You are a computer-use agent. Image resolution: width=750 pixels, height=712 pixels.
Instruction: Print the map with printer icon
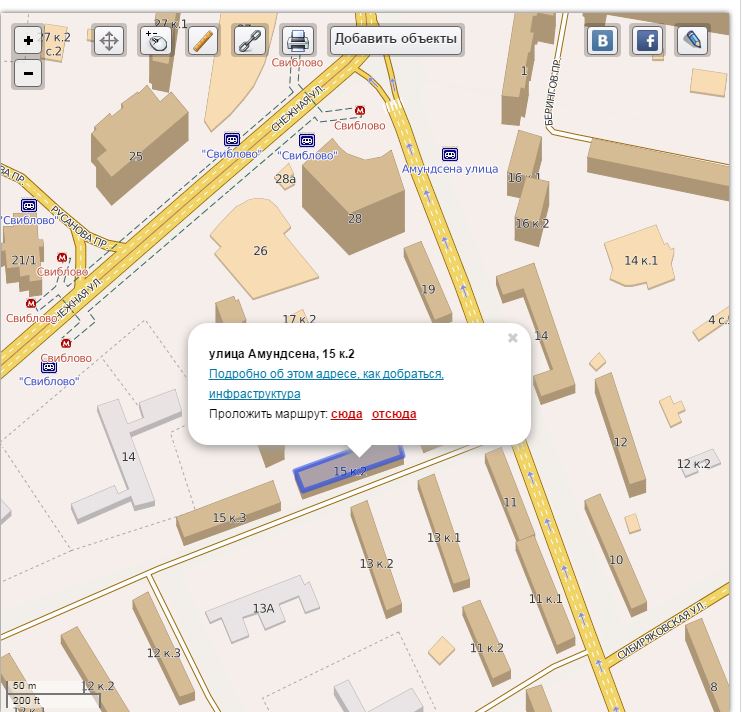[x=298, y=40]
